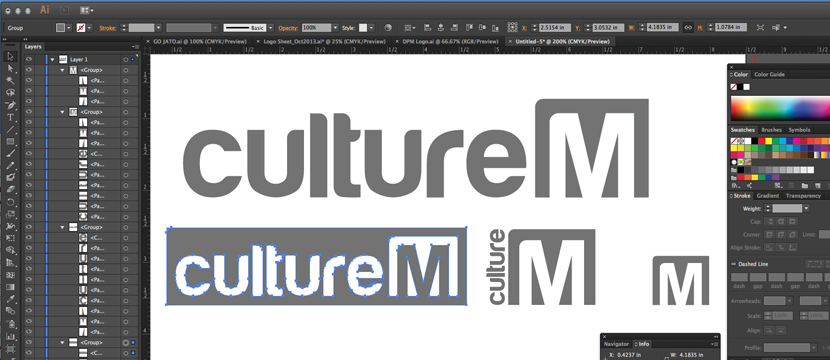Open Adobe Bridge from title bar
The height and width of the screenshot is (360, 830).
[65, 10]
